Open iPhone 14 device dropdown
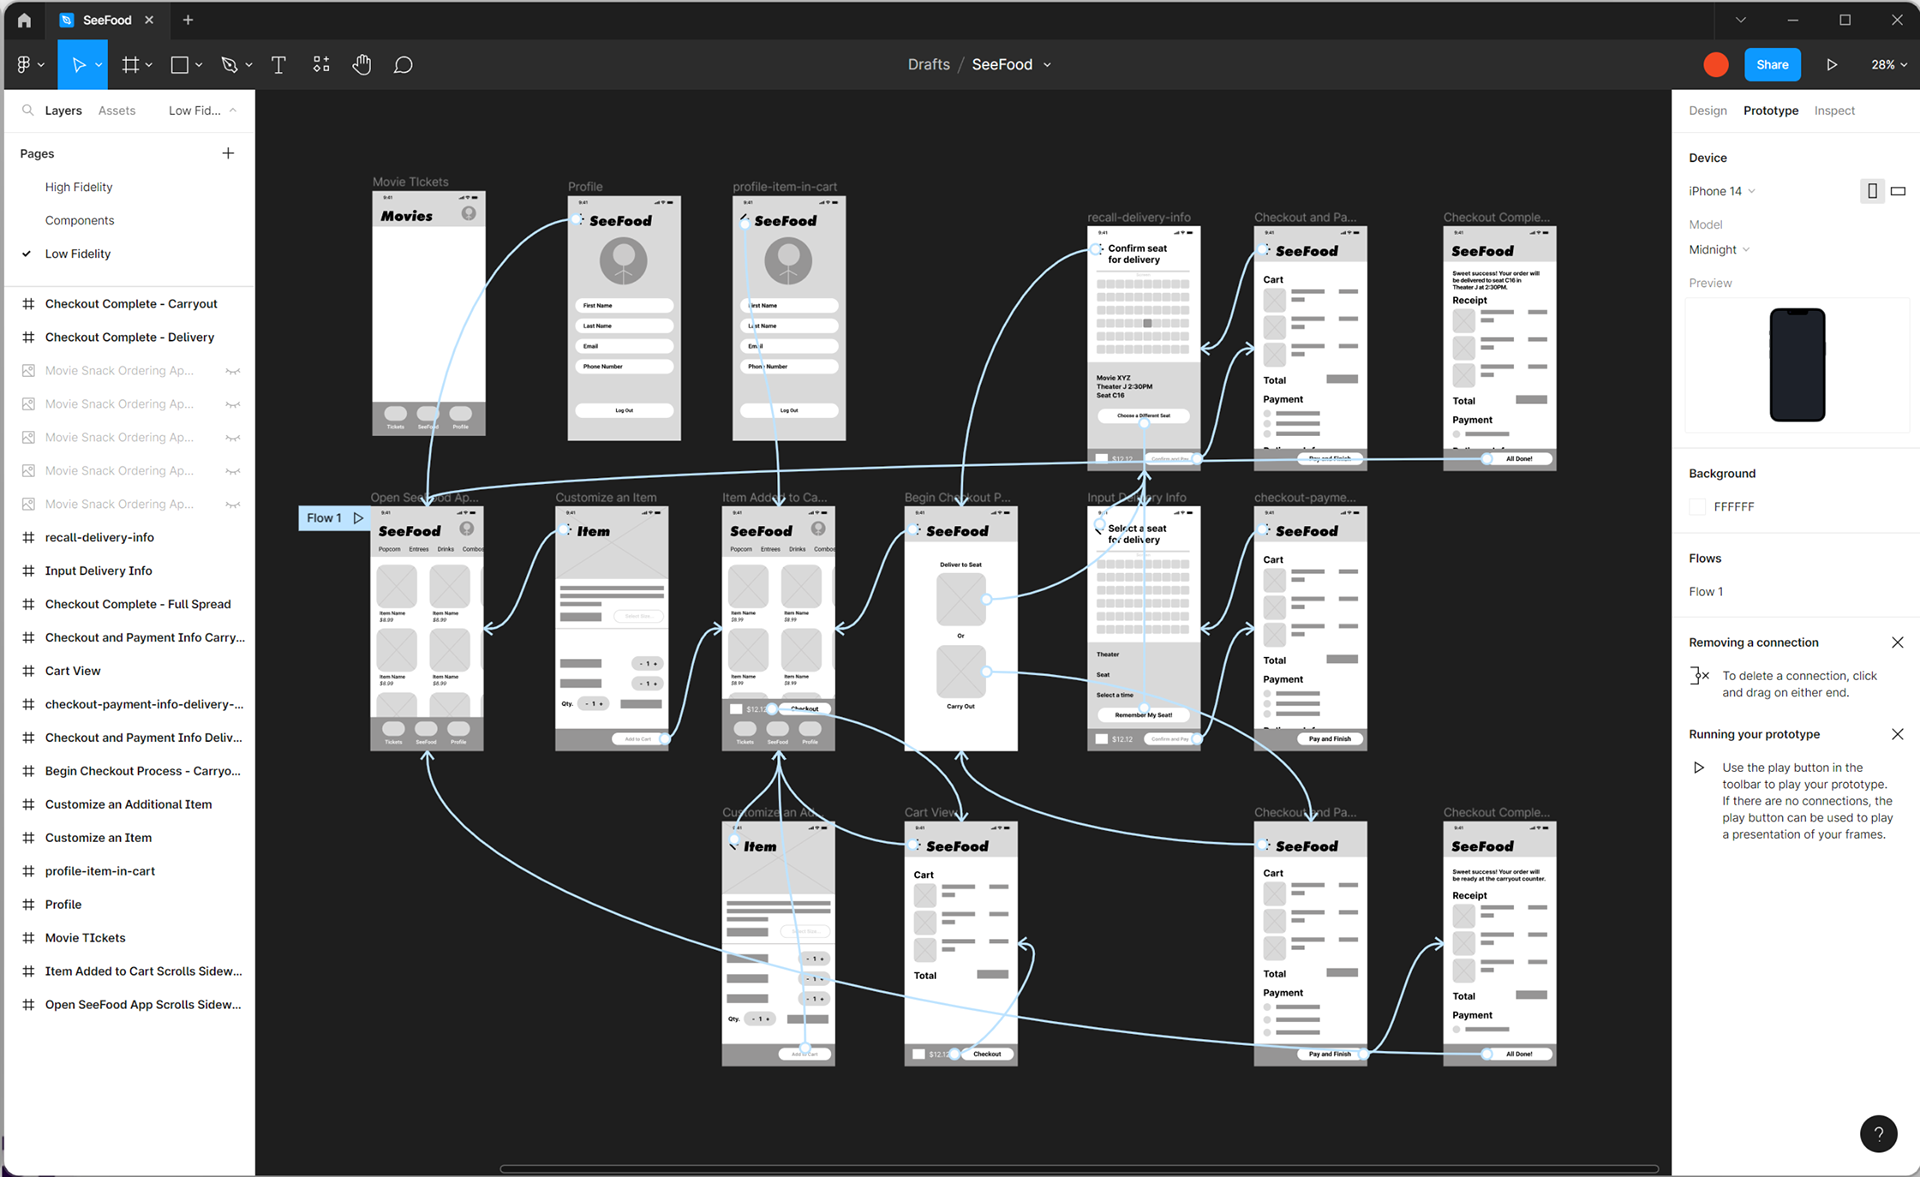This screenshot has width=1920, height=1177. (x=1721, y=191)
